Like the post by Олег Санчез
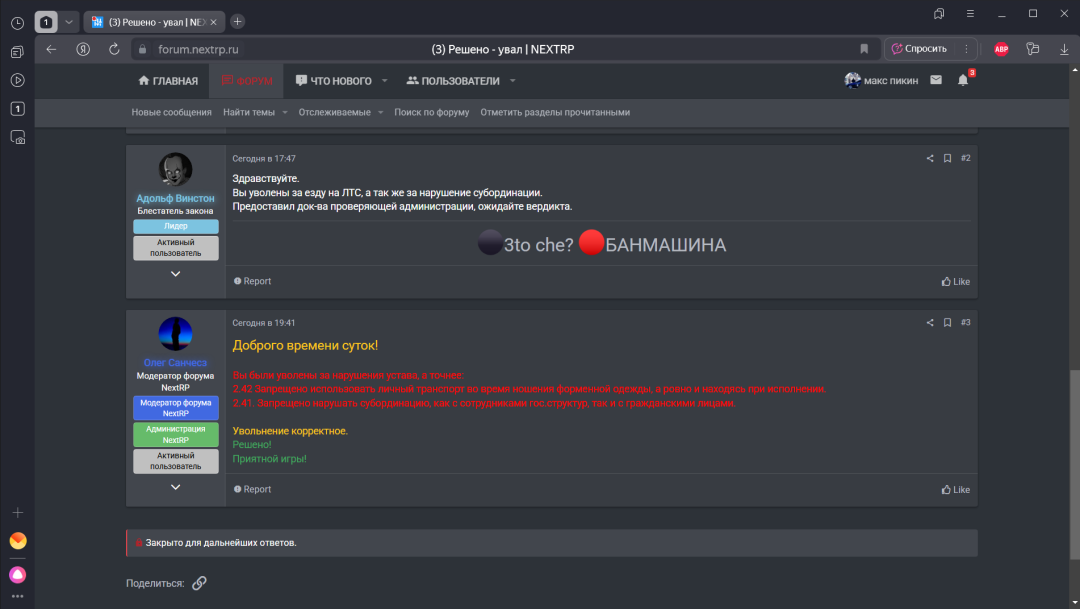This screenshot has height=609, width=1080. pyautogui.click(x=956, y=490)
